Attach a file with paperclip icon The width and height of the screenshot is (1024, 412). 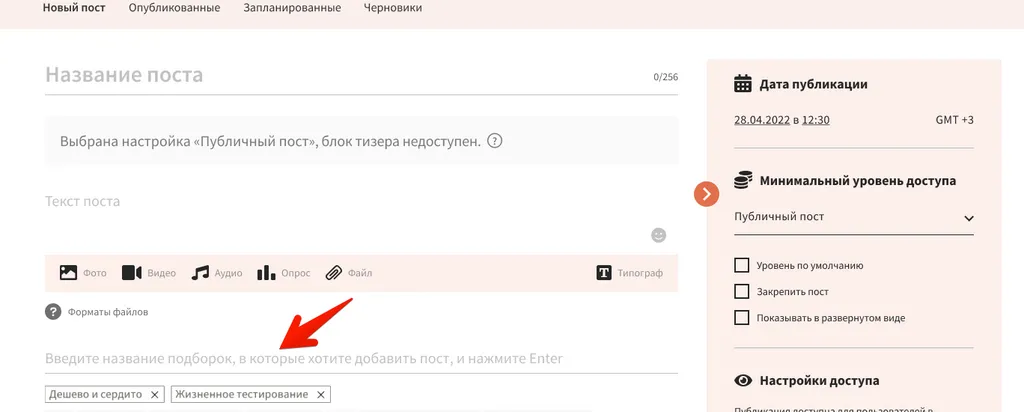(x=334, y=273)
